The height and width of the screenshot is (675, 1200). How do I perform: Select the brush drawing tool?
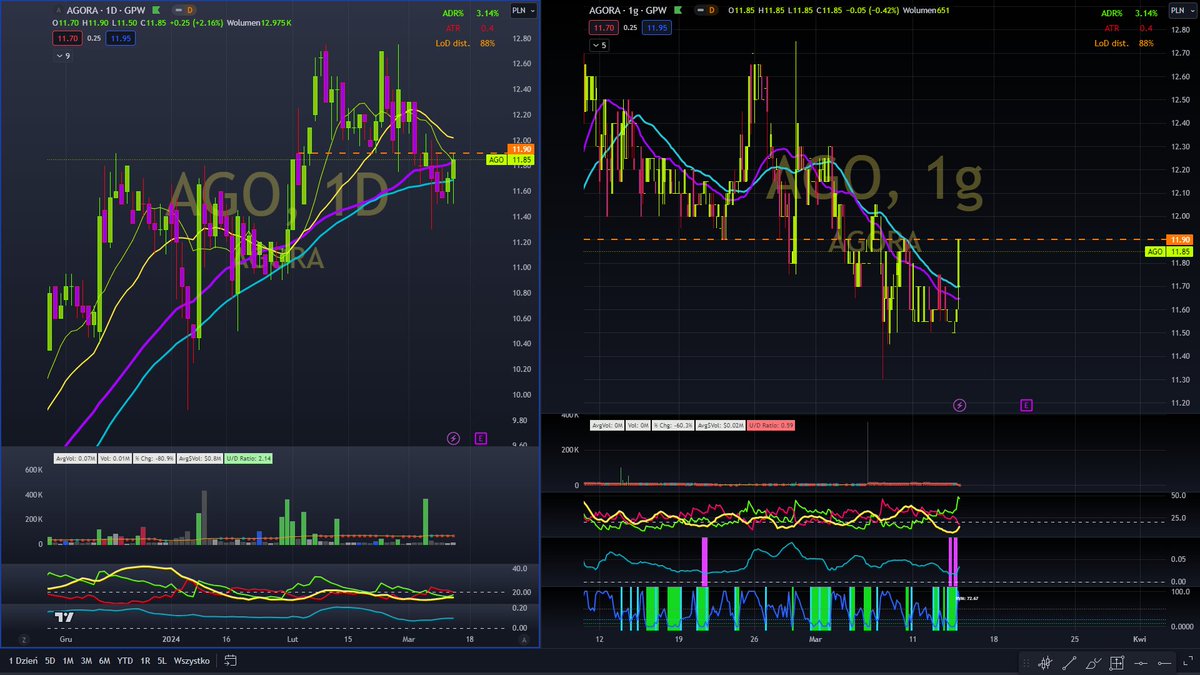pyautogui.click(x=1093, y=662)
